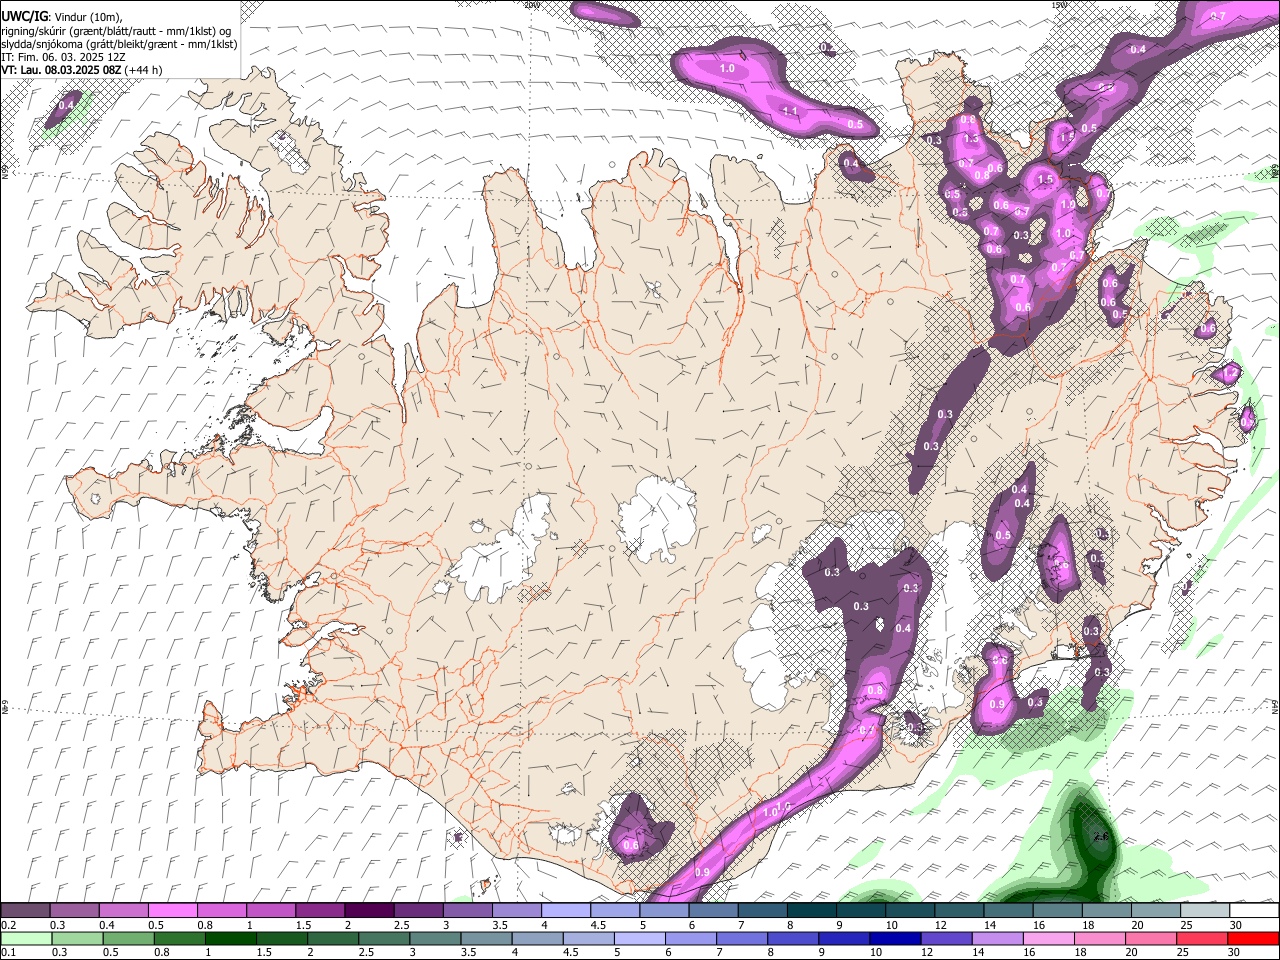
Task: Click the bright pink 0.5–0.8 snow scale swatch
Action: pyautogui.click(x=172, y=911)
